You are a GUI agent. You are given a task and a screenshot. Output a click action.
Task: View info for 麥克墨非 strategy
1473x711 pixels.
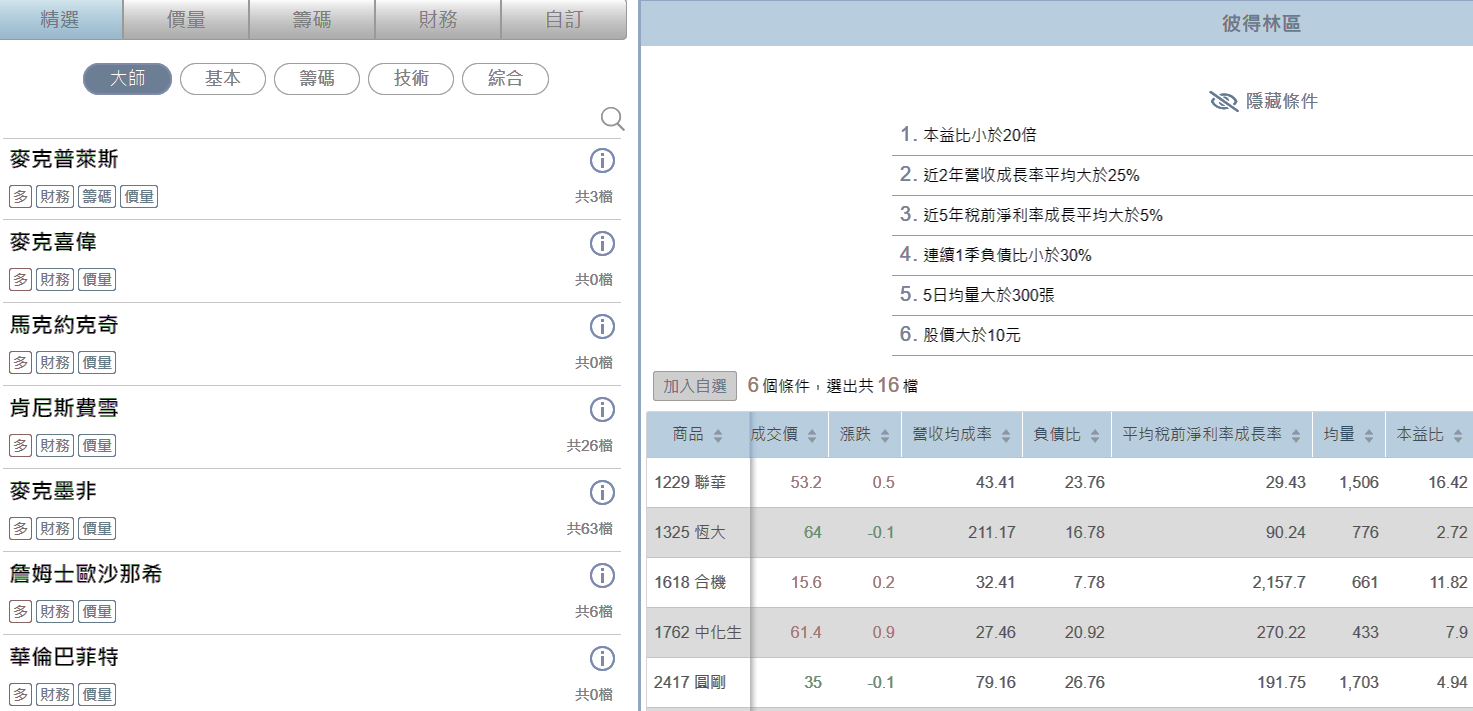click(x=602, y=493)
